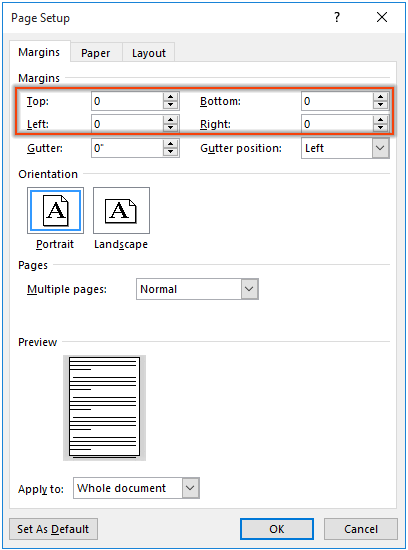Image resolution: width=408 pixels, height=550 pixels.
Task: Increase the Gutter value with up arrow
Action: (x=171, y=144)
